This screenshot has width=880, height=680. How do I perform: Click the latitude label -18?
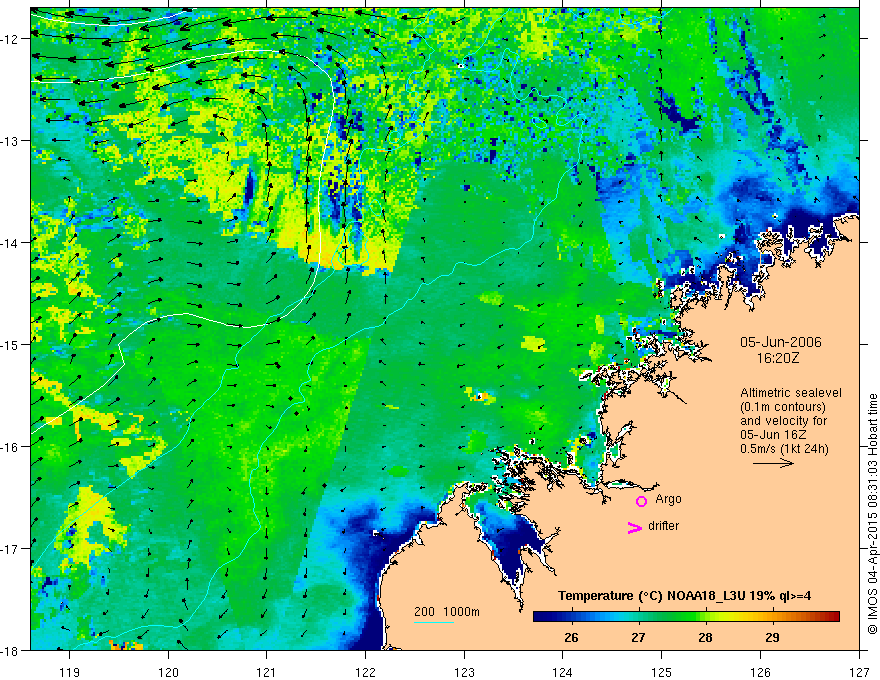(x=11, y=650)
